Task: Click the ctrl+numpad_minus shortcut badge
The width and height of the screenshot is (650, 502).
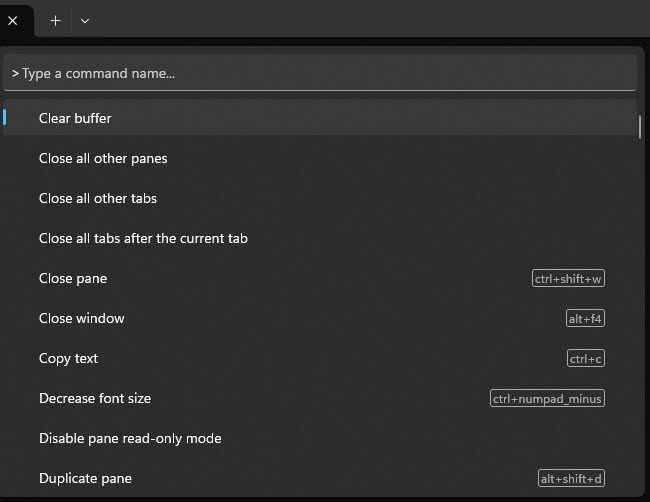Action: (x=547, y=399)
